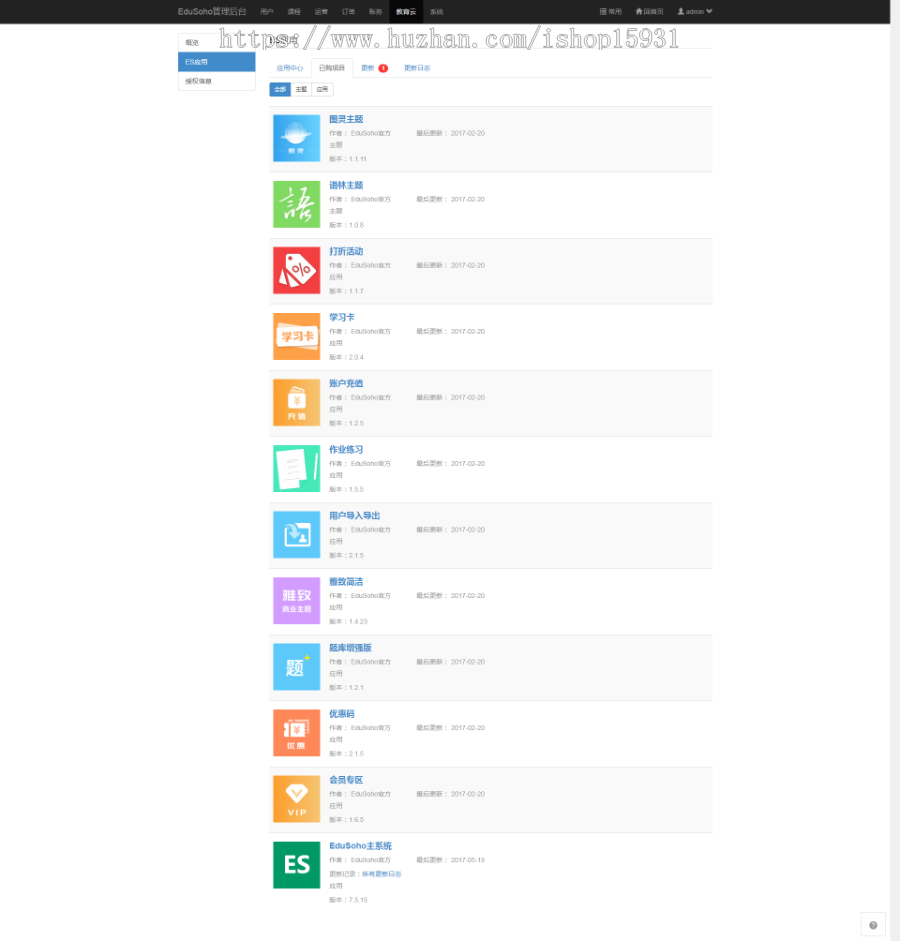Open the 账户充值 recharge icon
The height and width of the screenshot is (941, 900).
click(x=296, y=402)
